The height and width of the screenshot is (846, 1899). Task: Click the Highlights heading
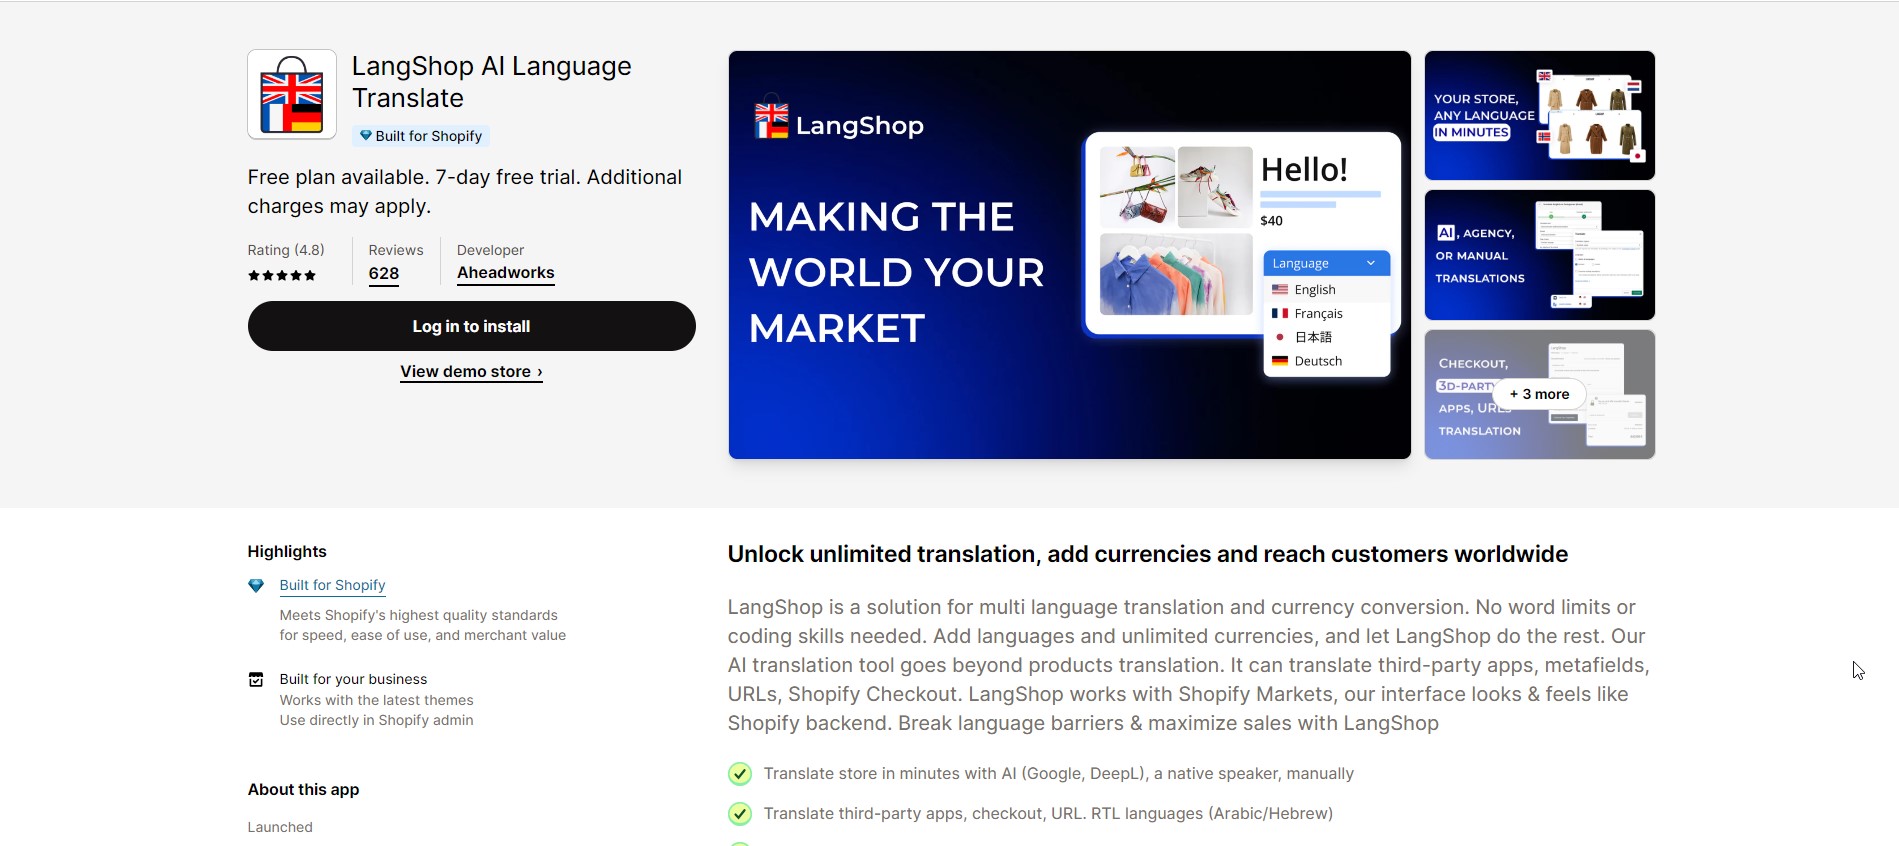pyautogui.click(x=287, y=552)
